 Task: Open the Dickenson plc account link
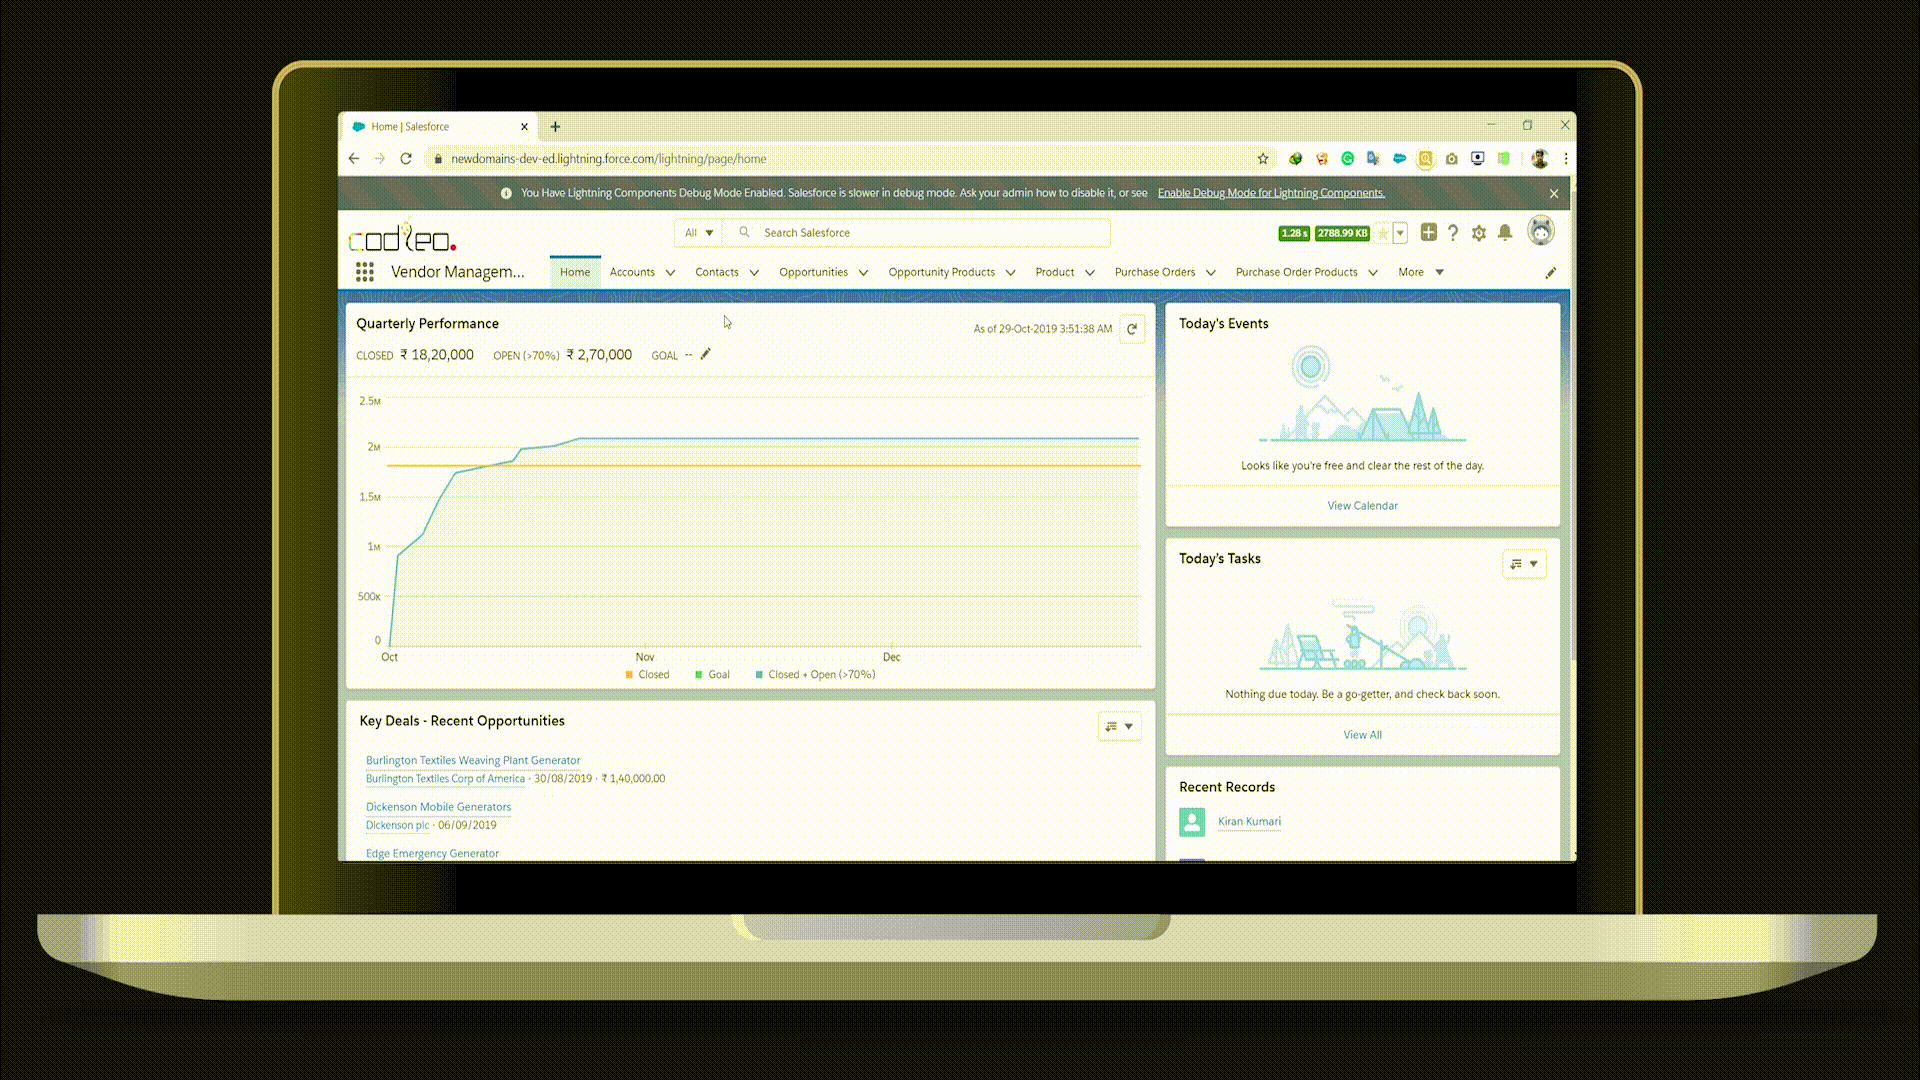pyautogui.click(x=397, y=825)
